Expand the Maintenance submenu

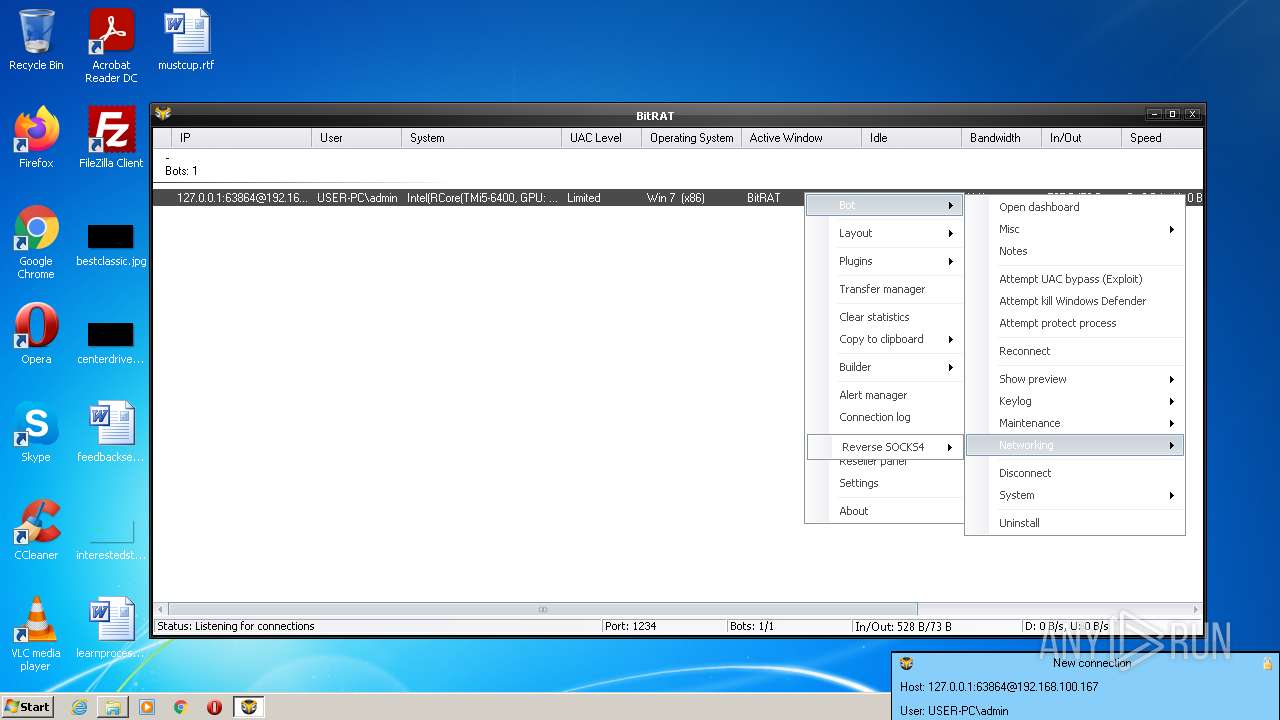pyautogui.click(x=1074, y=423)
